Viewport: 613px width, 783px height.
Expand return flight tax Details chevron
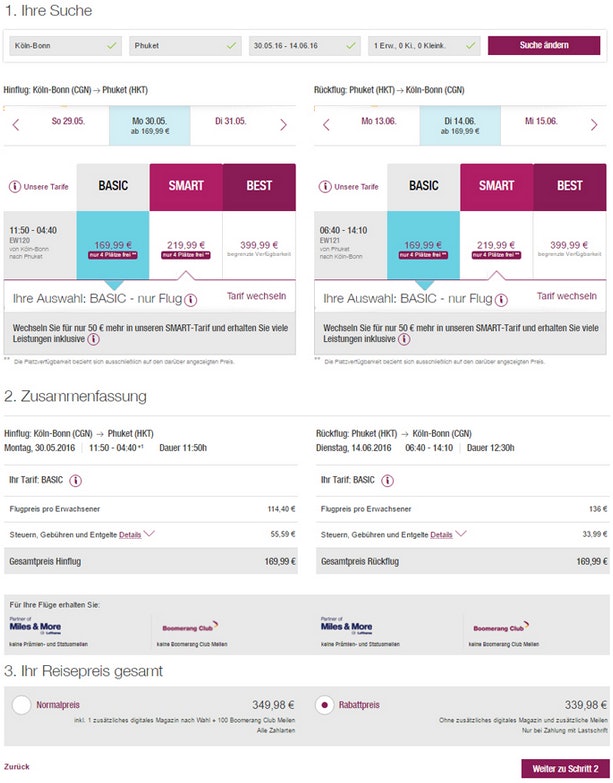pos(459,534)
